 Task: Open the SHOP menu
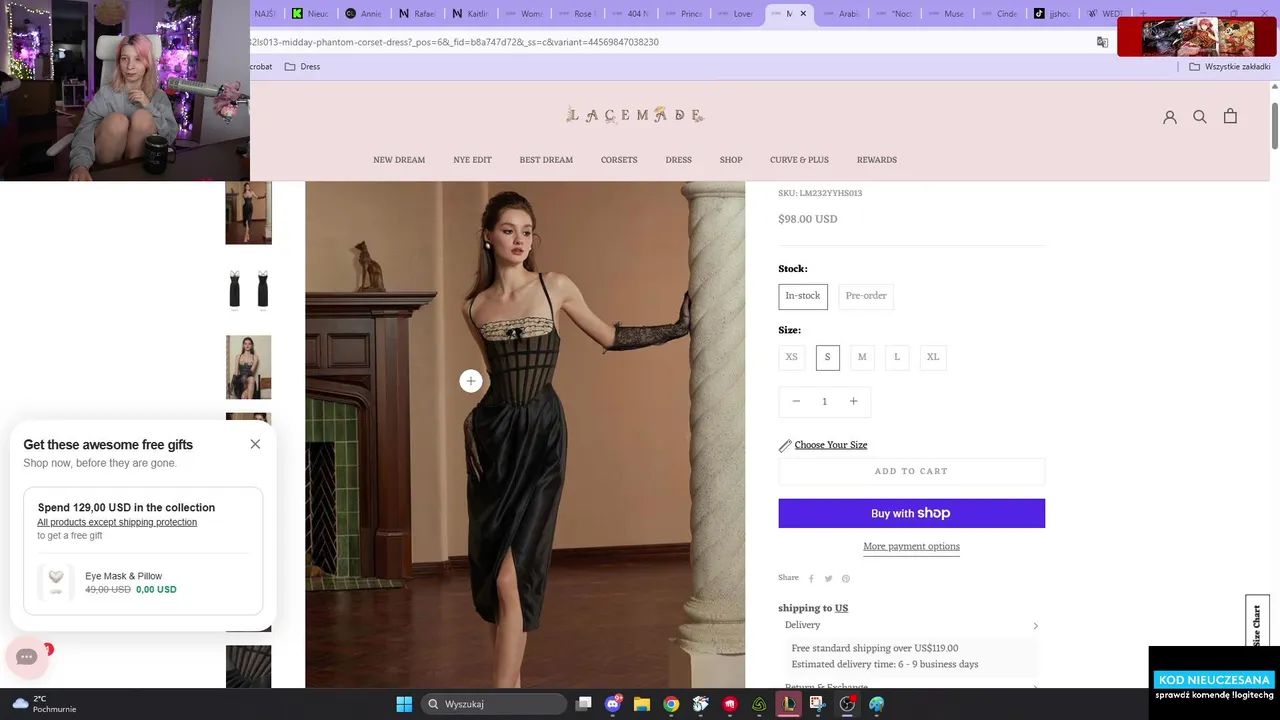[731, 160]
